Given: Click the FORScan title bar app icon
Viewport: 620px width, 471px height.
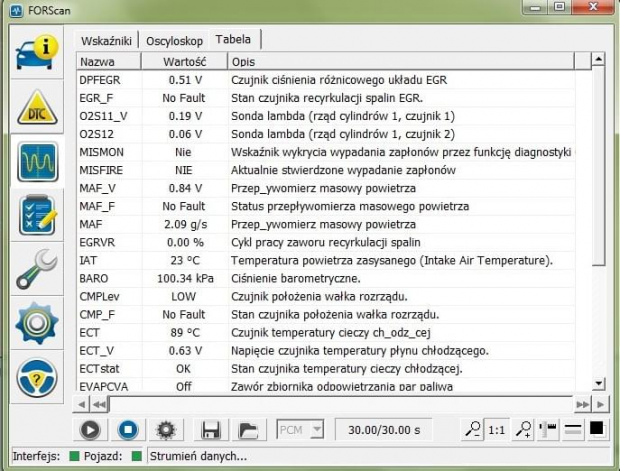Looking at the screenshot, I should pyautogui.click(x=16, y=10).
